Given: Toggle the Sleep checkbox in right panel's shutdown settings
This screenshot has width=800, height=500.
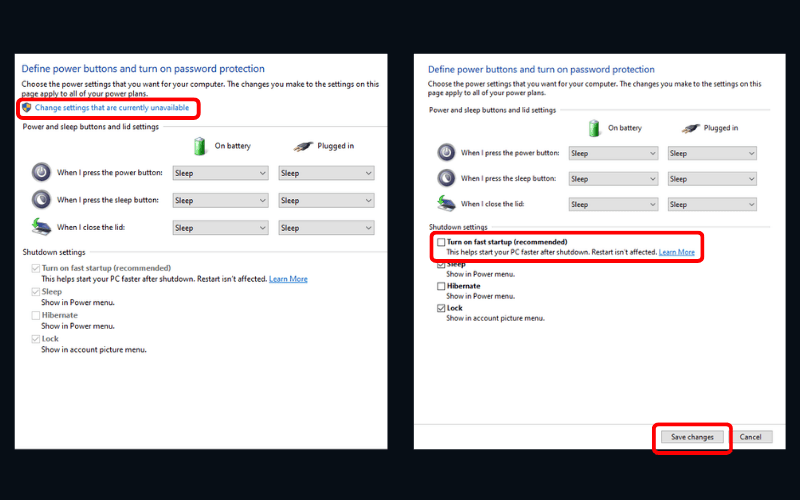Looking at the screenshot, I should [x=441, y=265].
